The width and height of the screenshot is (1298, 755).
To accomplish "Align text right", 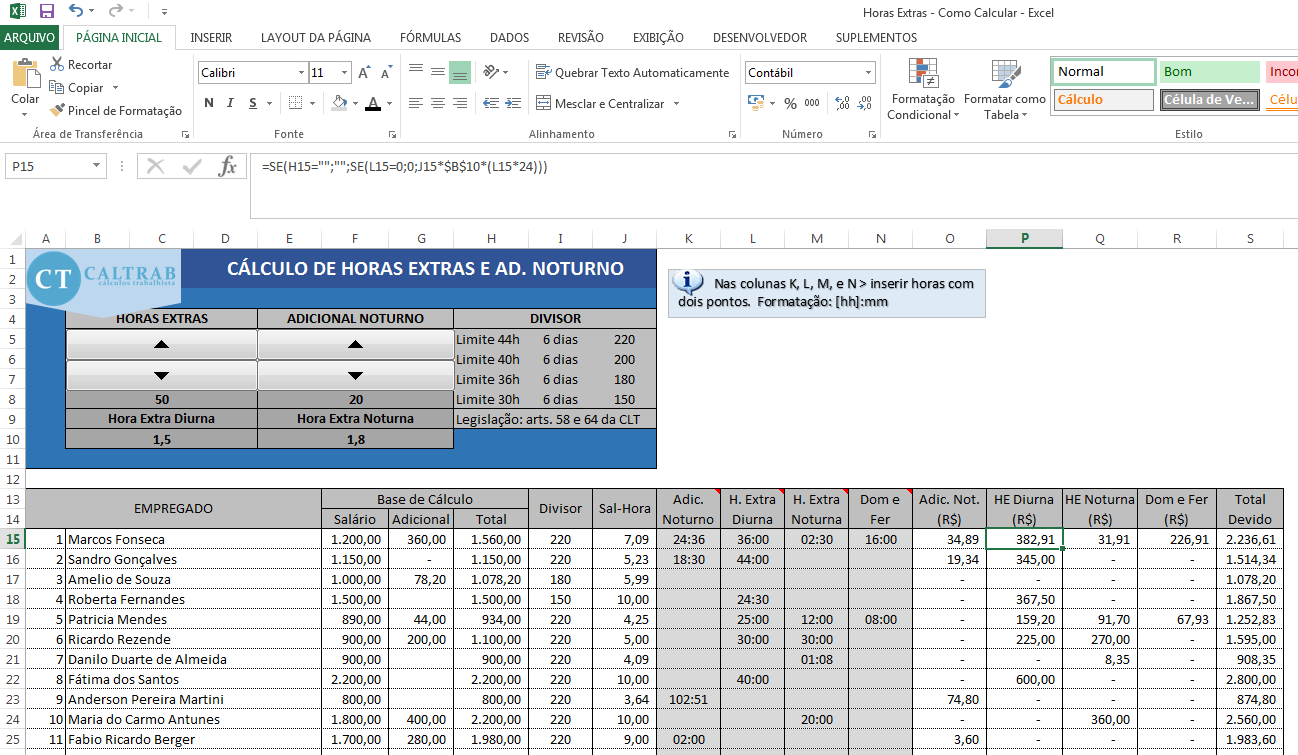I will point(460,103).
